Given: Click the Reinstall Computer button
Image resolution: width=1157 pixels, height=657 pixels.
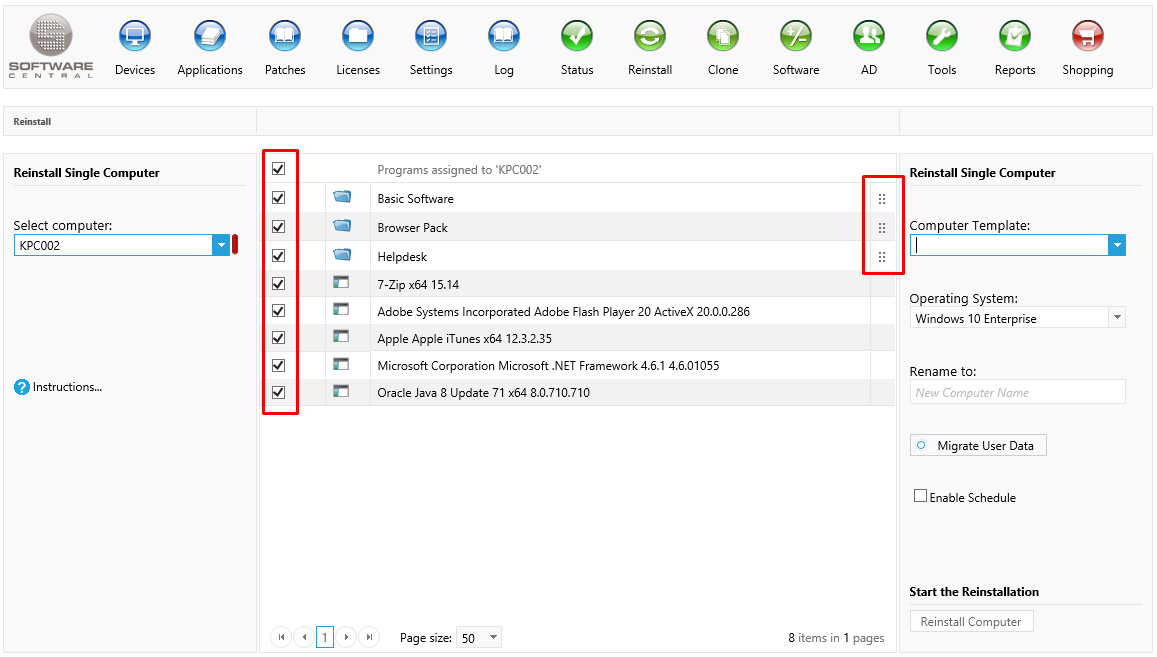Looking at the screenshot, I should point(970,622).
